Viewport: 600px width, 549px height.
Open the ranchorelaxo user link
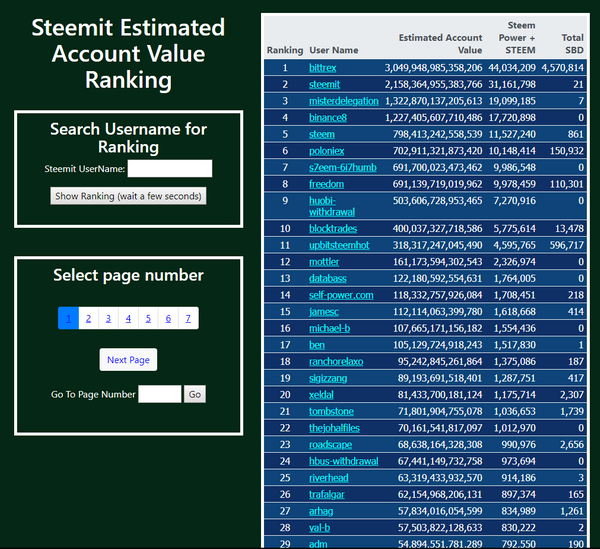pos(336,362)
